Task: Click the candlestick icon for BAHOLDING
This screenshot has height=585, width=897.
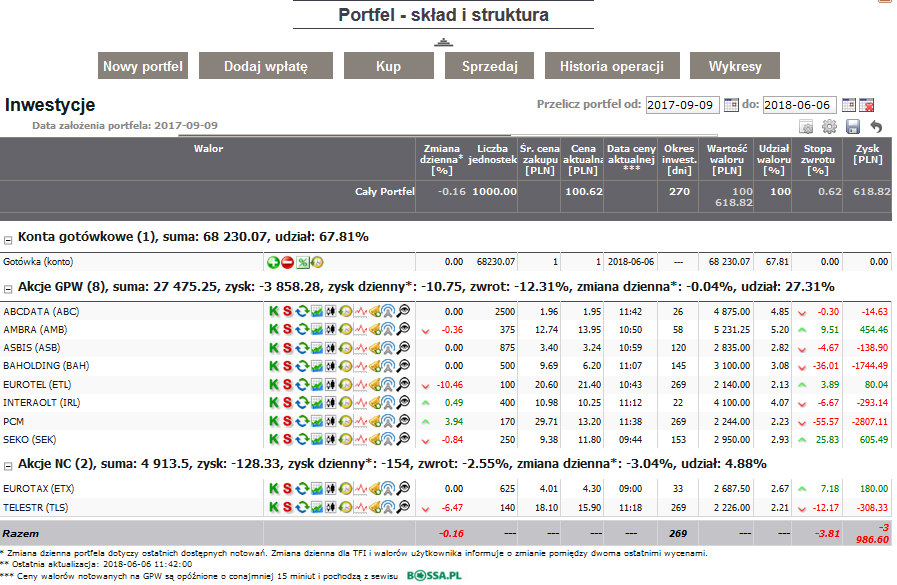Action: pos(331,366)
